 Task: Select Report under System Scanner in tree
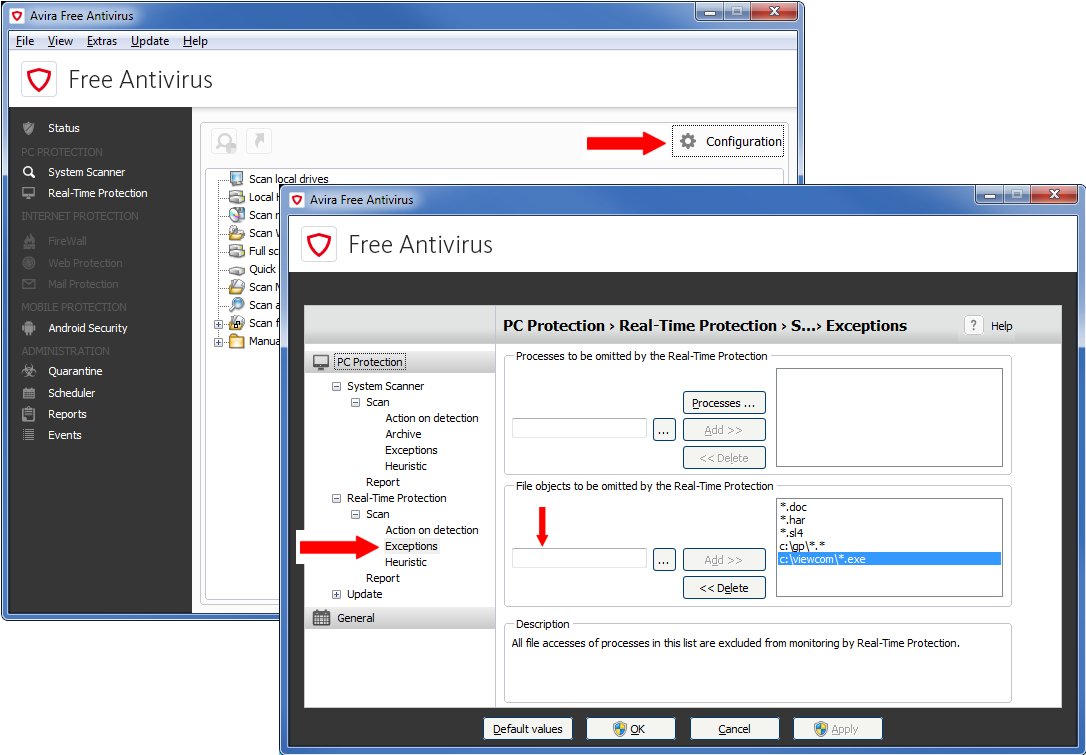pos(383,482)
